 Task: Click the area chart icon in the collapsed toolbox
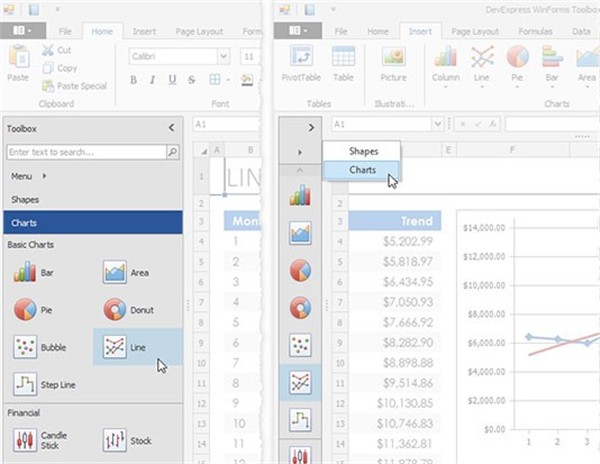pos(300,233)
